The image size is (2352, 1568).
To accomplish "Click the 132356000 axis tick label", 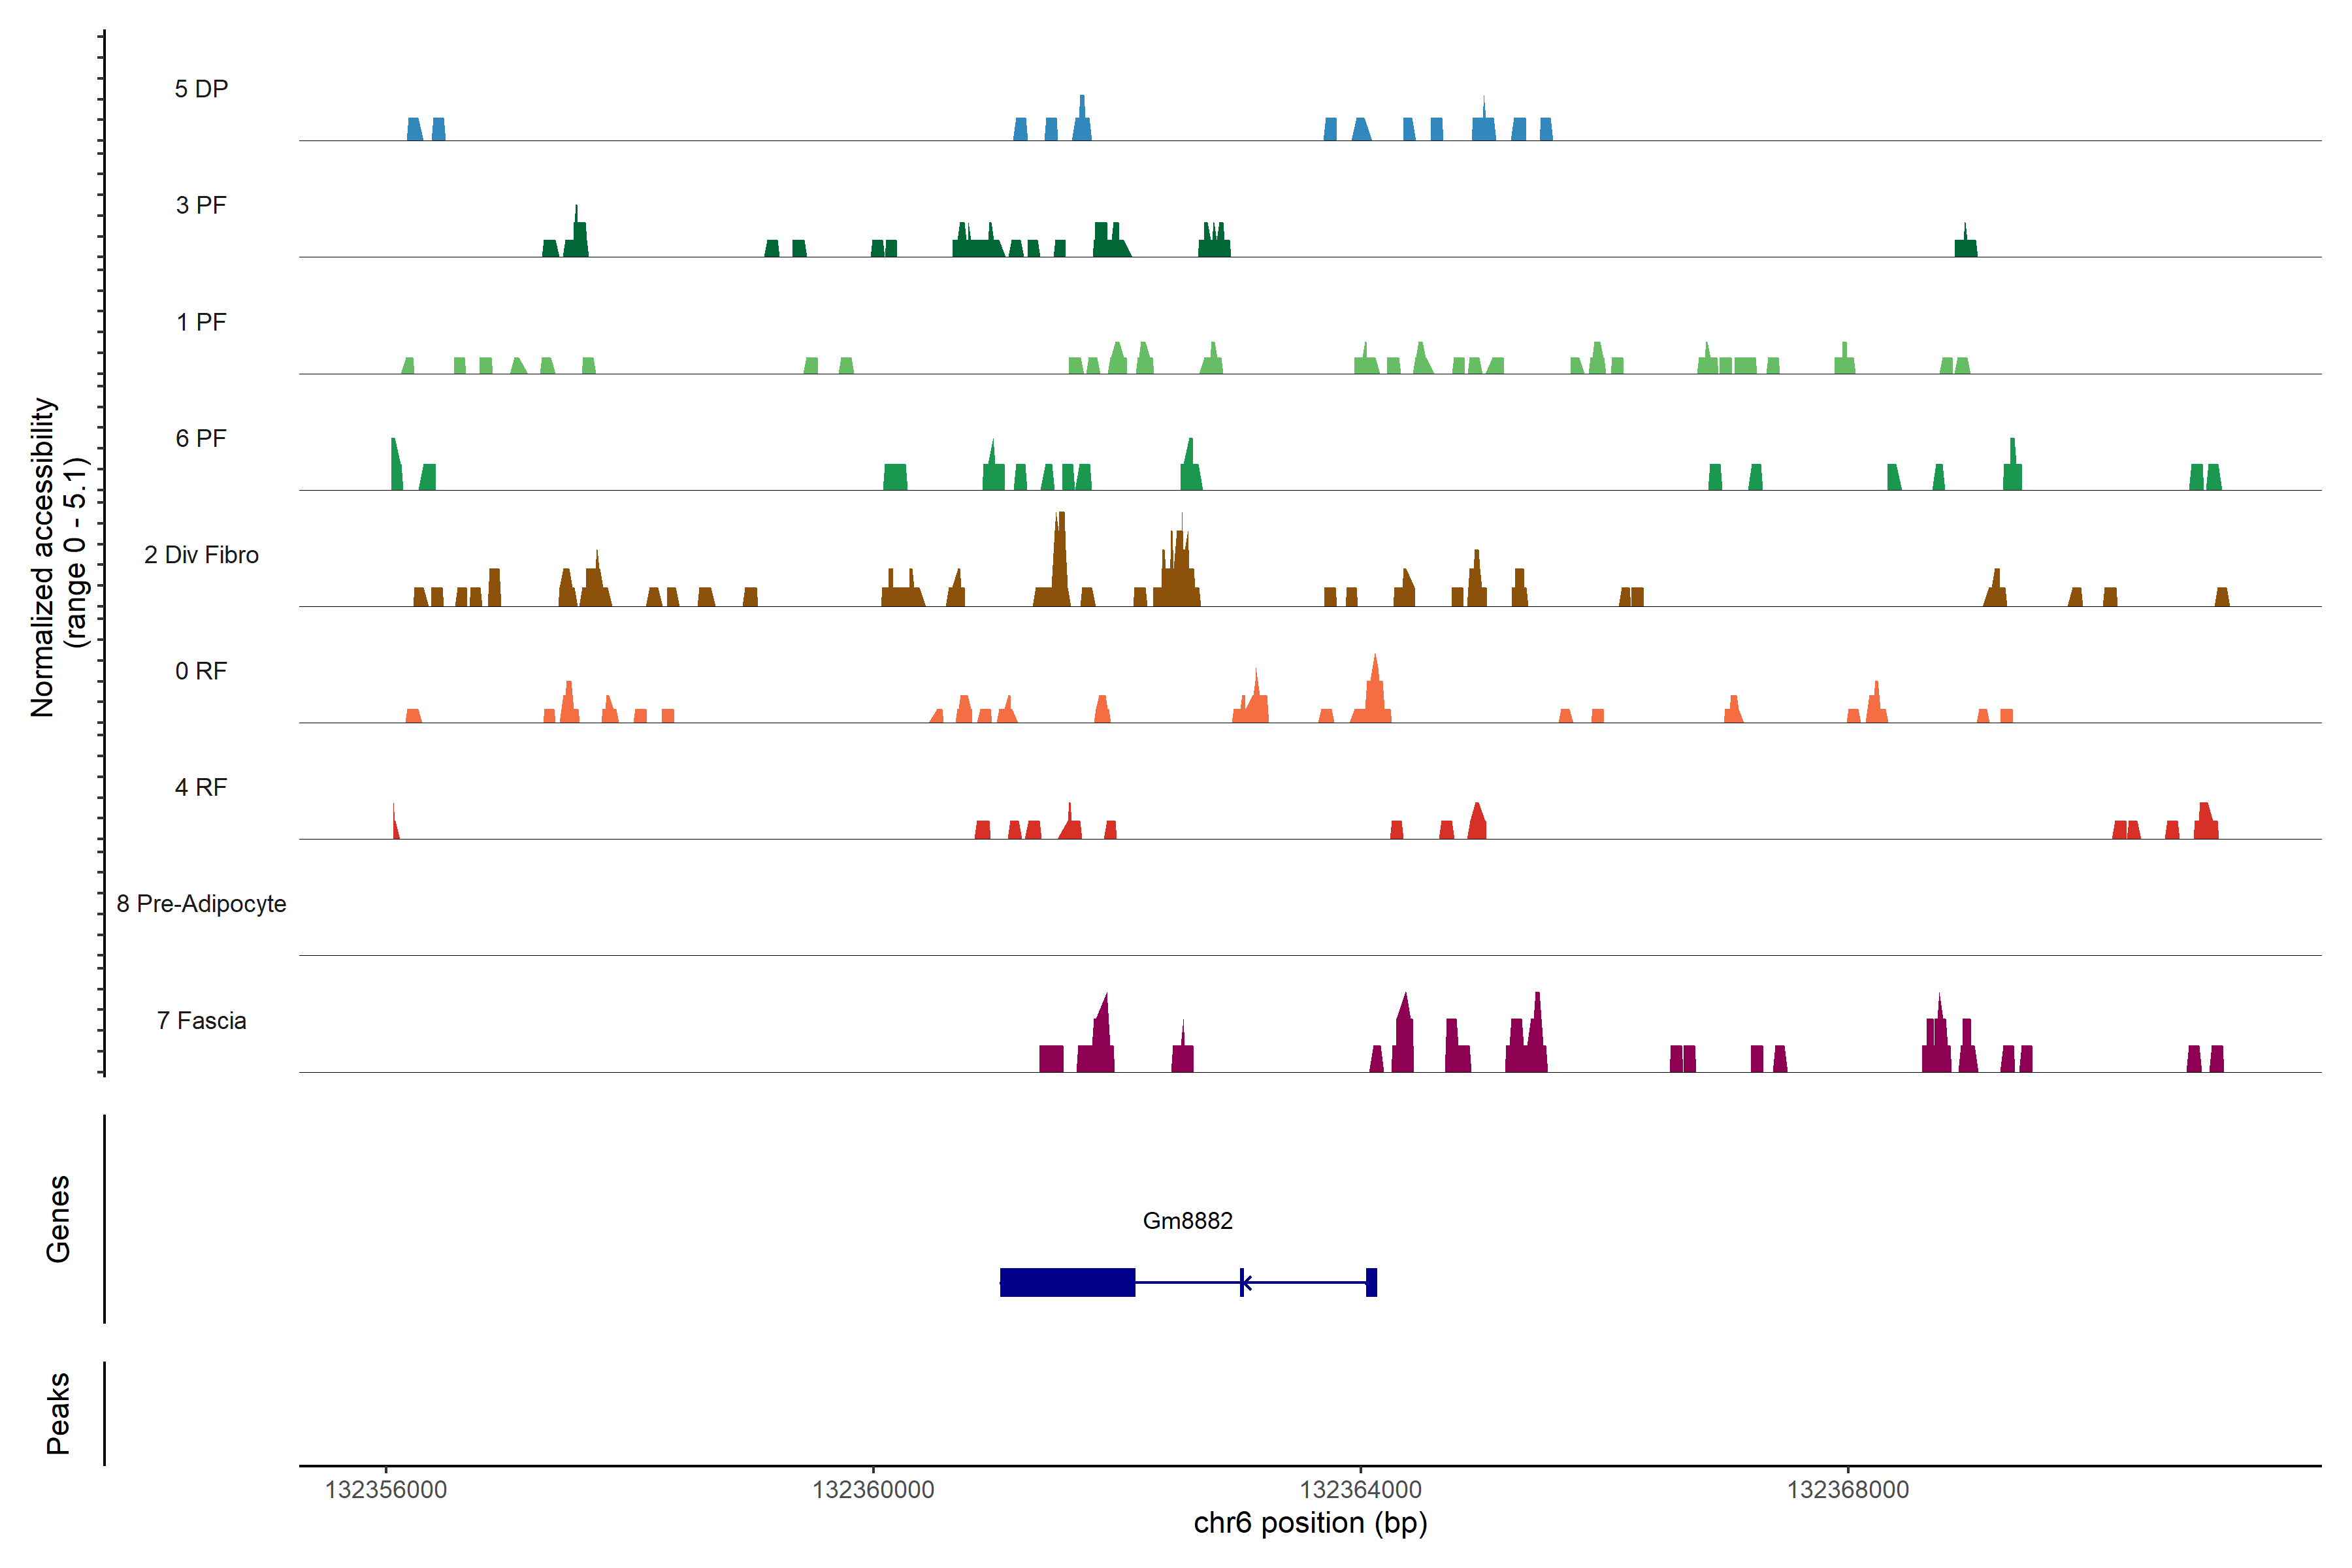I will coord(386,1489).
